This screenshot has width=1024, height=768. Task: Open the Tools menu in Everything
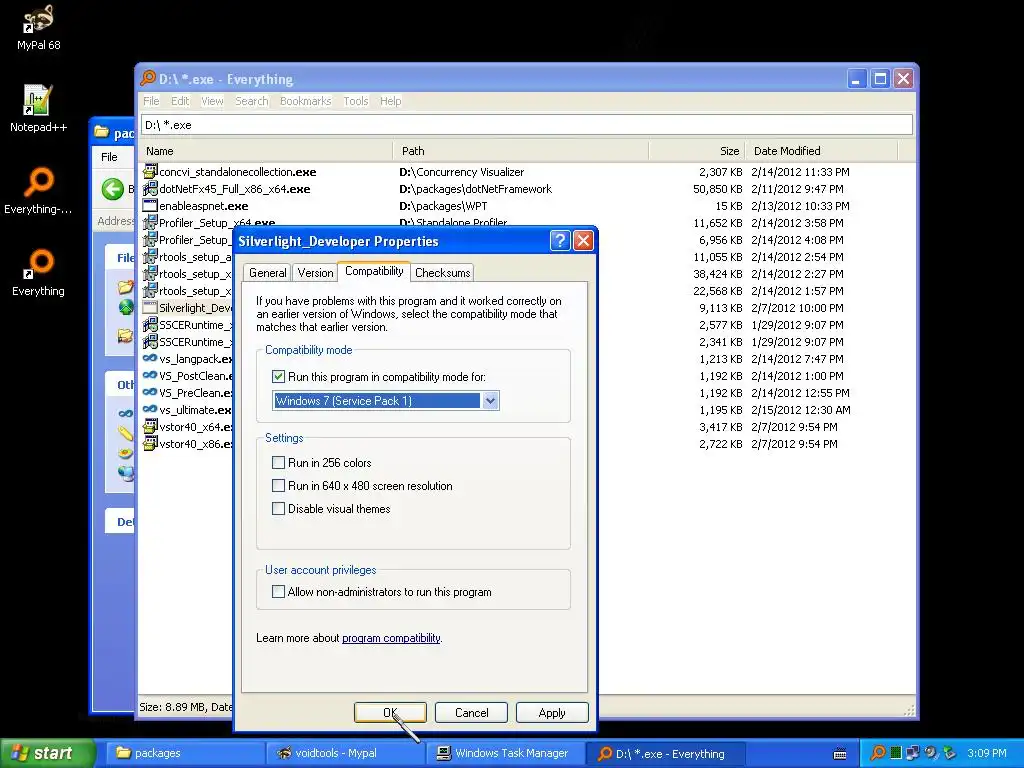[x=355, y=101]
